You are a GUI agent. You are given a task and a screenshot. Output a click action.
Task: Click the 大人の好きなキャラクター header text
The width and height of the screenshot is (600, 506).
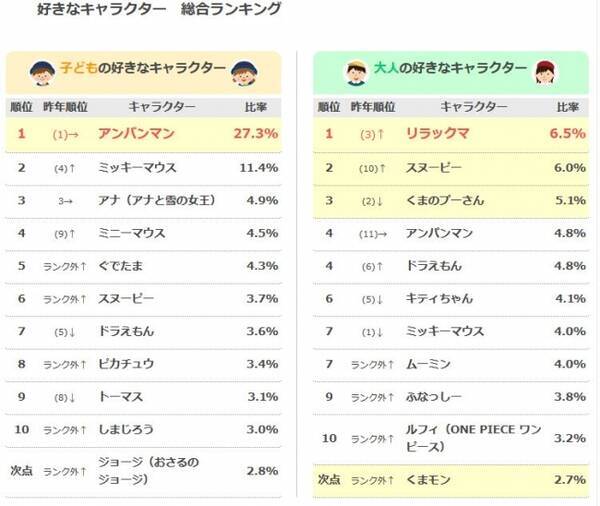451,69
